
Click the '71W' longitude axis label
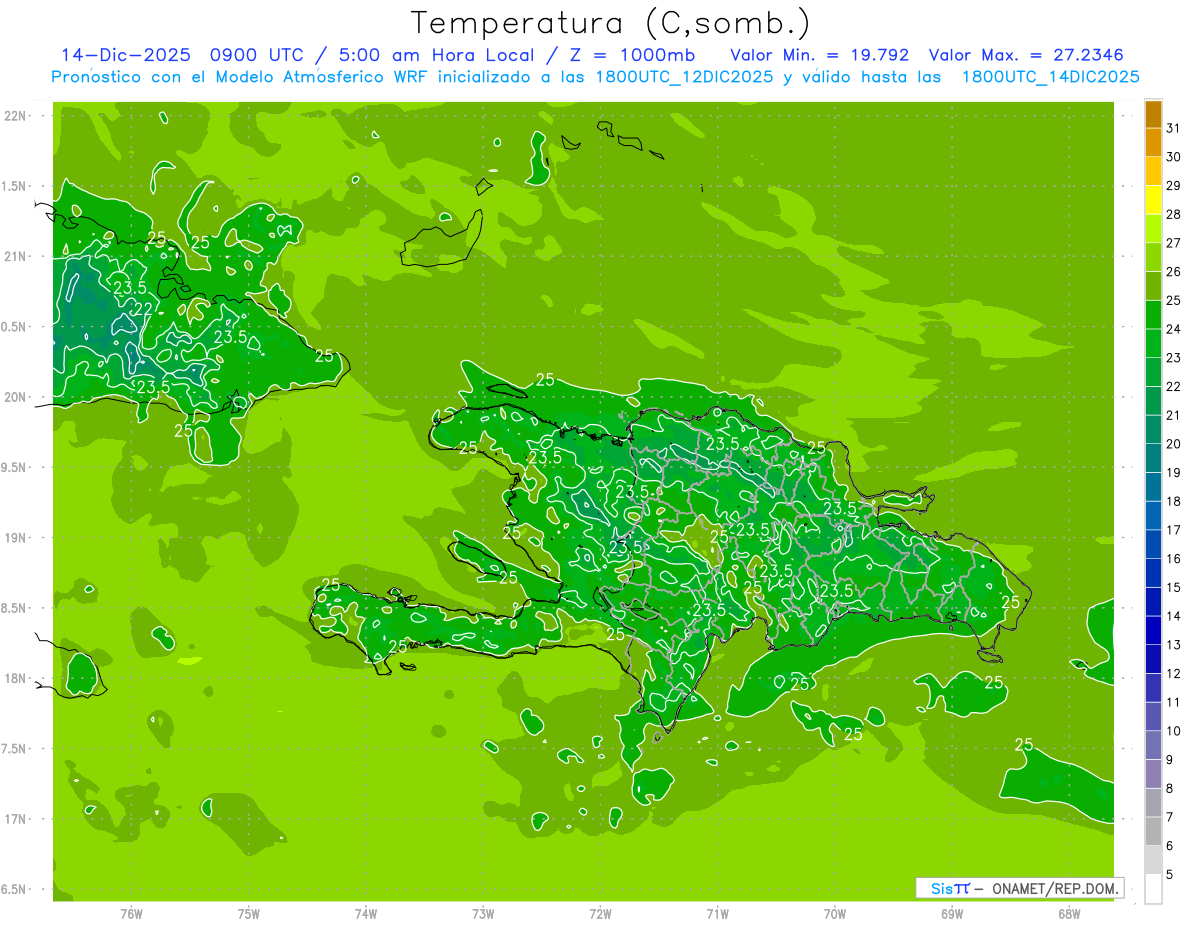(717, 913)
